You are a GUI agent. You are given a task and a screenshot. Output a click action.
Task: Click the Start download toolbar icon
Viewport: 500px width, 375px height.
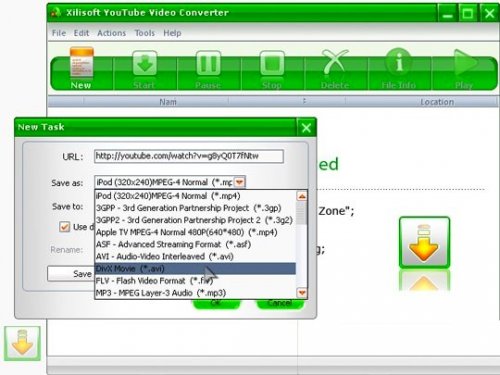[145, 63]
